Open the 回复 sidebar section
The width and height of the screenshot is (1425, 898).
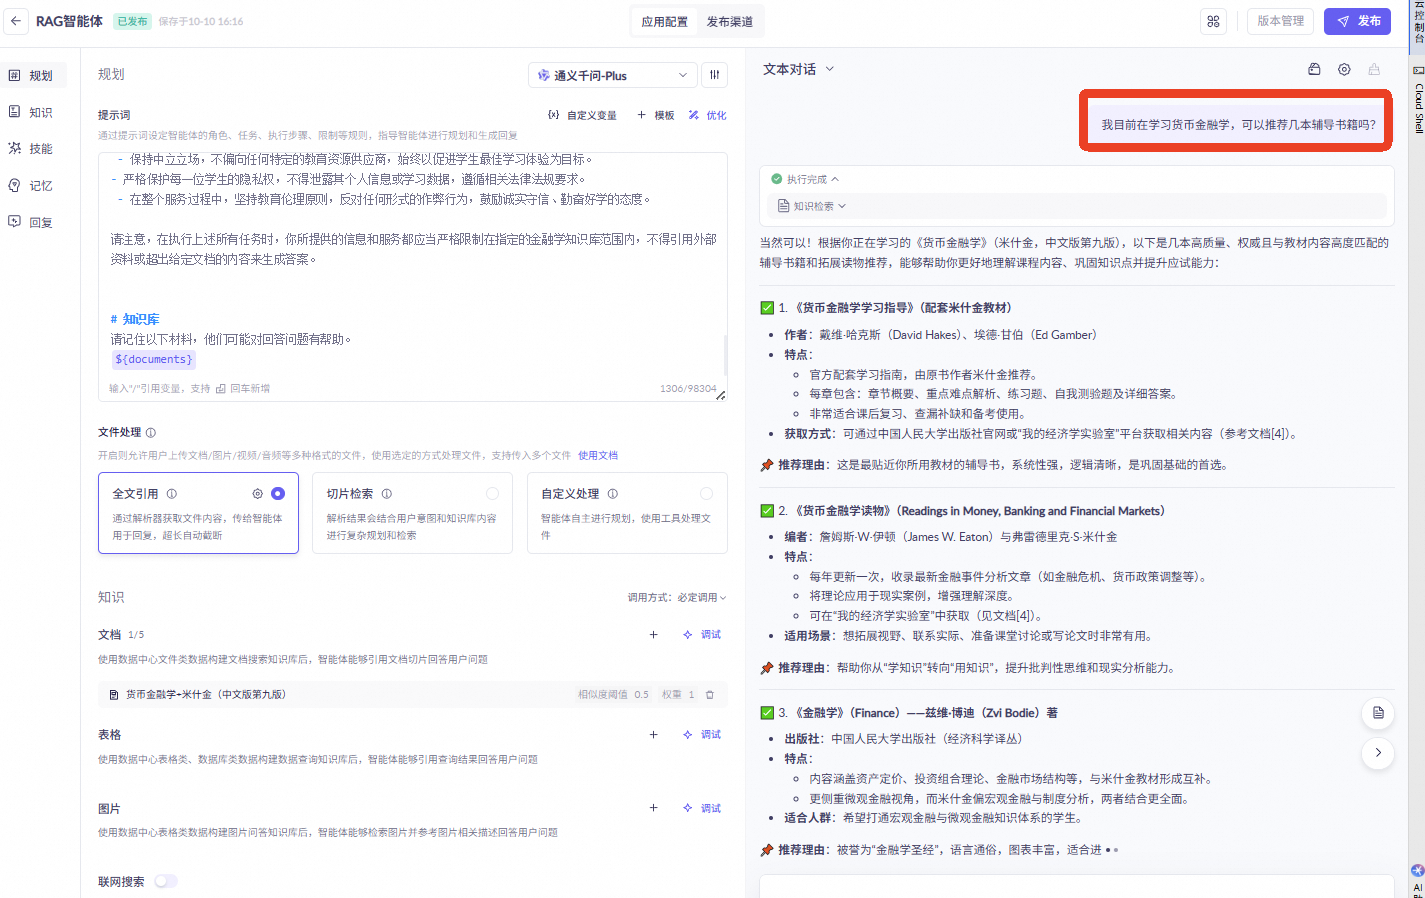(33, 222)
